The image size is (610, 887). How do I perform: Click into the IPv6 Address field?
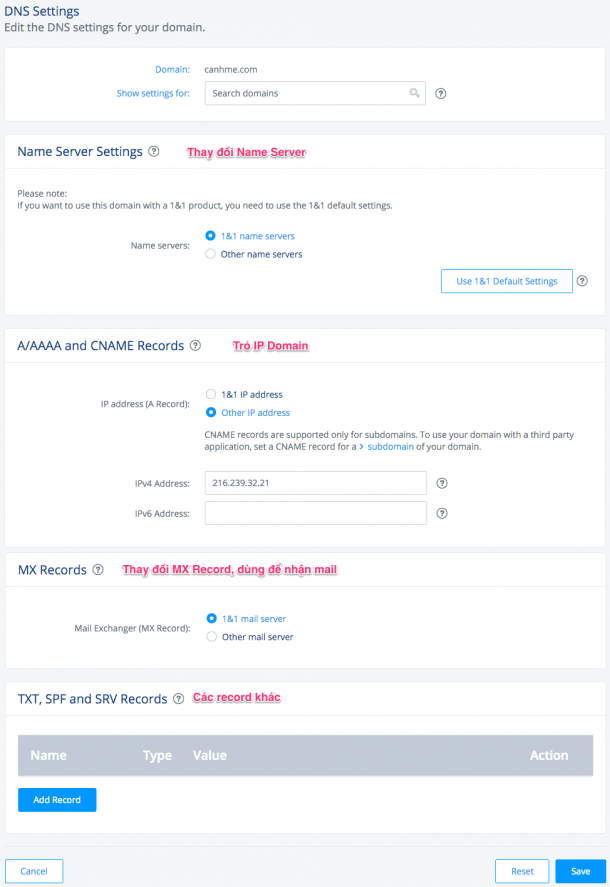pyautogui.click(x=315, y=514)
